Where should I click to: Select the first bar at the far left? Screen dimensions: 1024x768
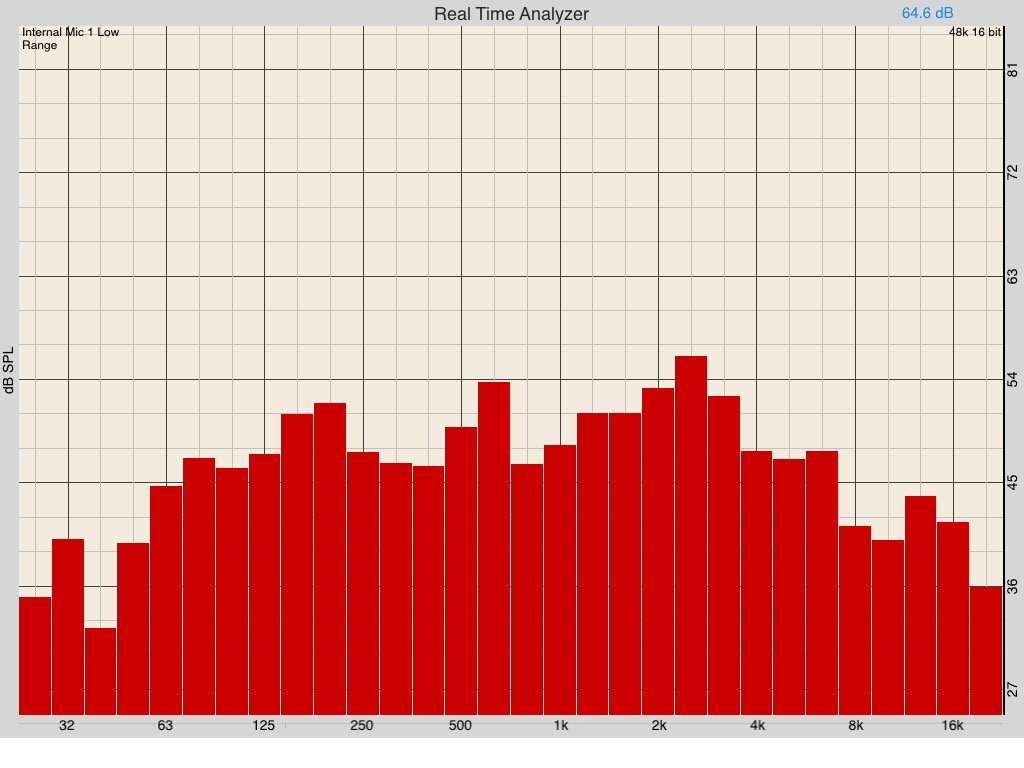pos(35,655)
